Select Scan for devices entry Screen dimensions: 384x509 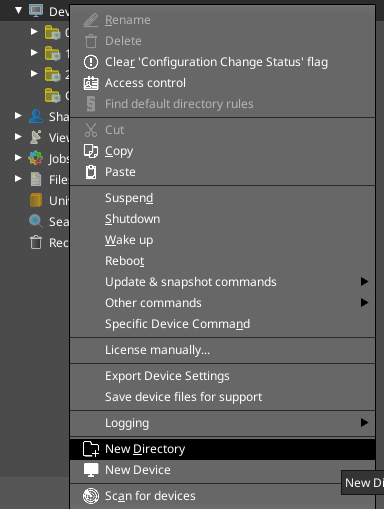pos(222,496)
